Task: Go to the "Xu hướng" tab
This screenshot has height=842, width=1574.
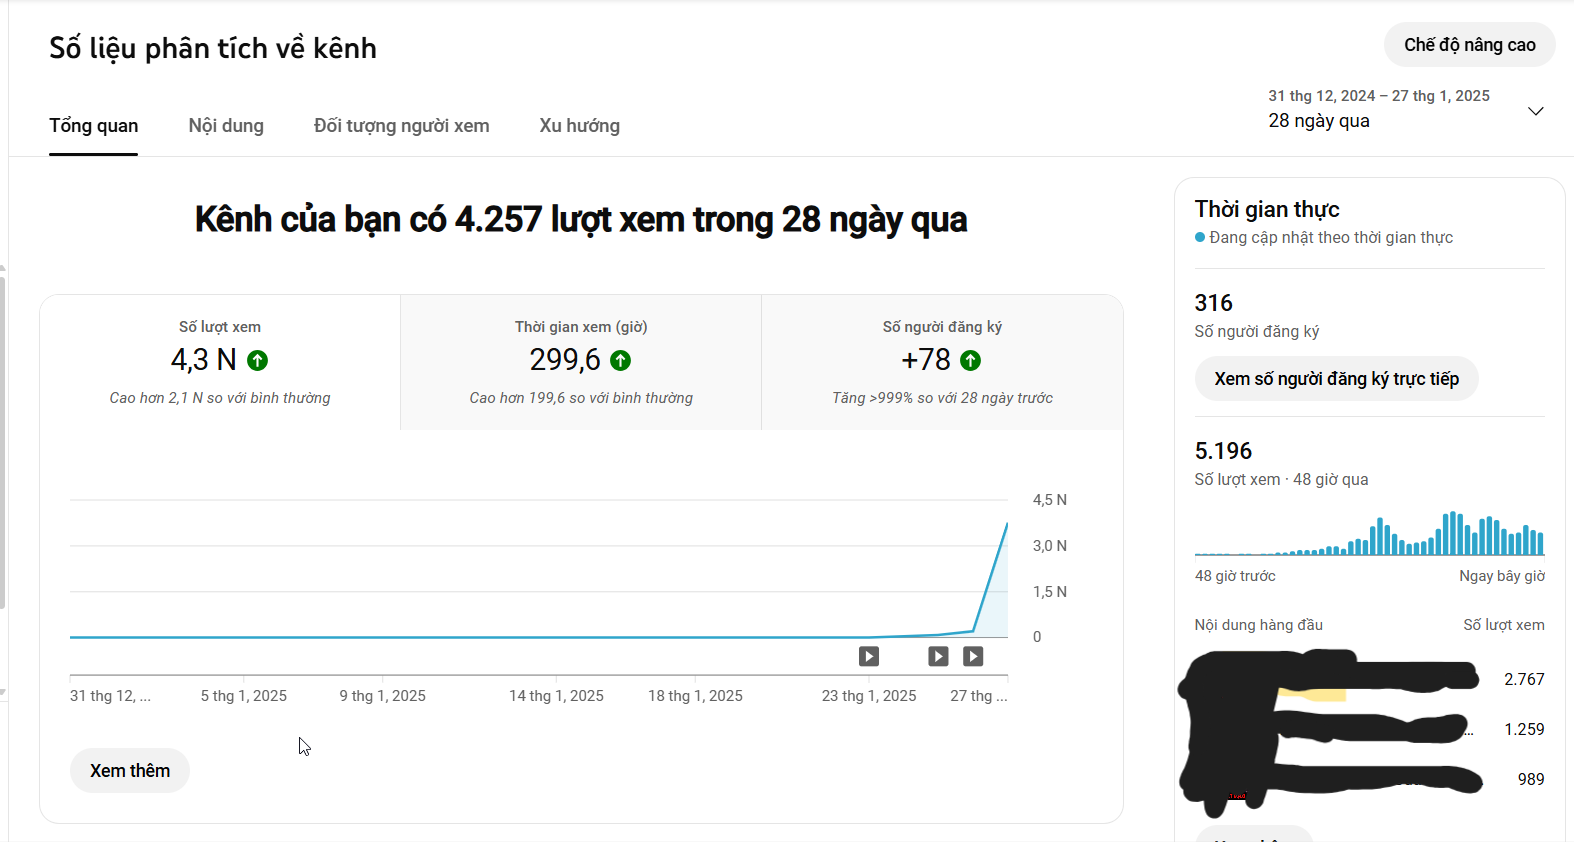Action: point(579,126)
